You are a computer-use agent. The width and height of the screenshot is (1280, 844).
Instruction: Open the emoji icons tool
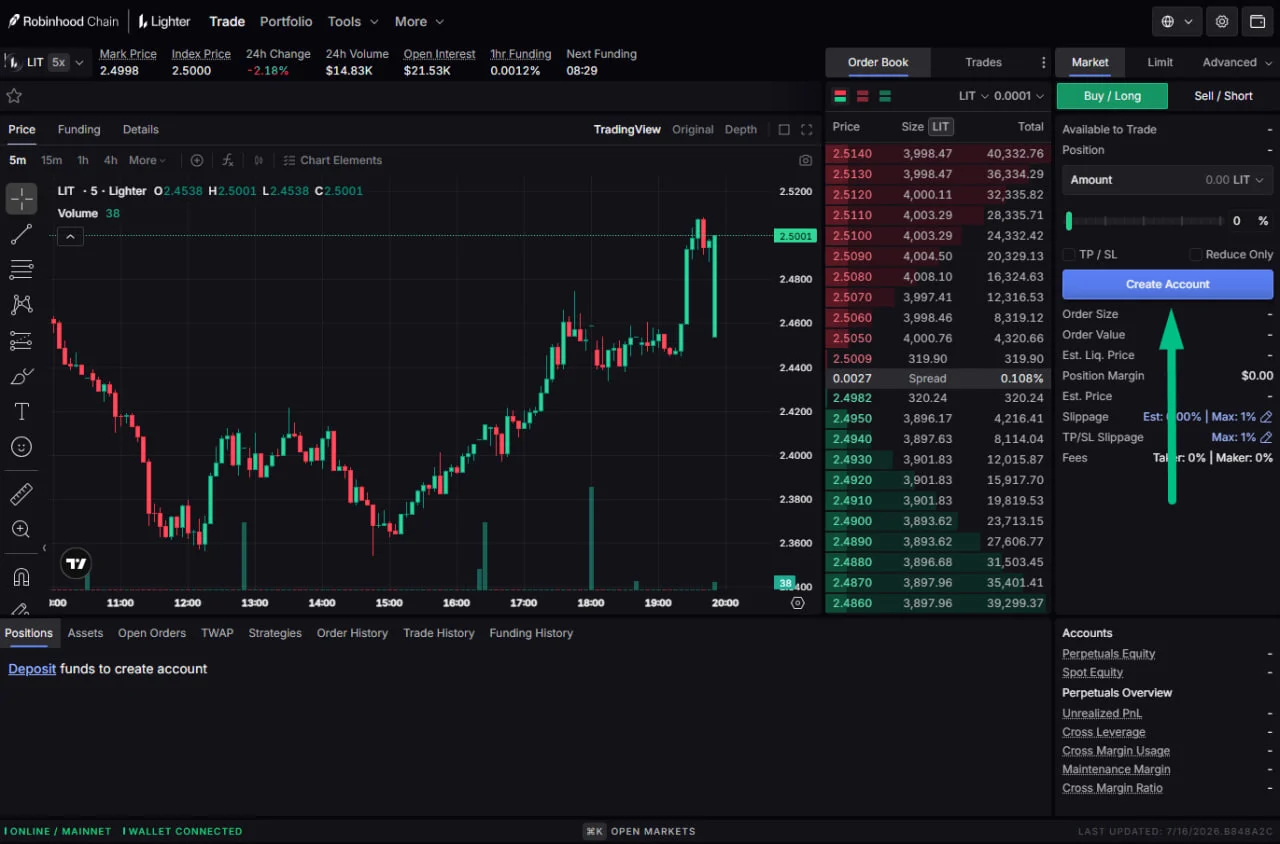pyautogui.click(x=21, y=447)
